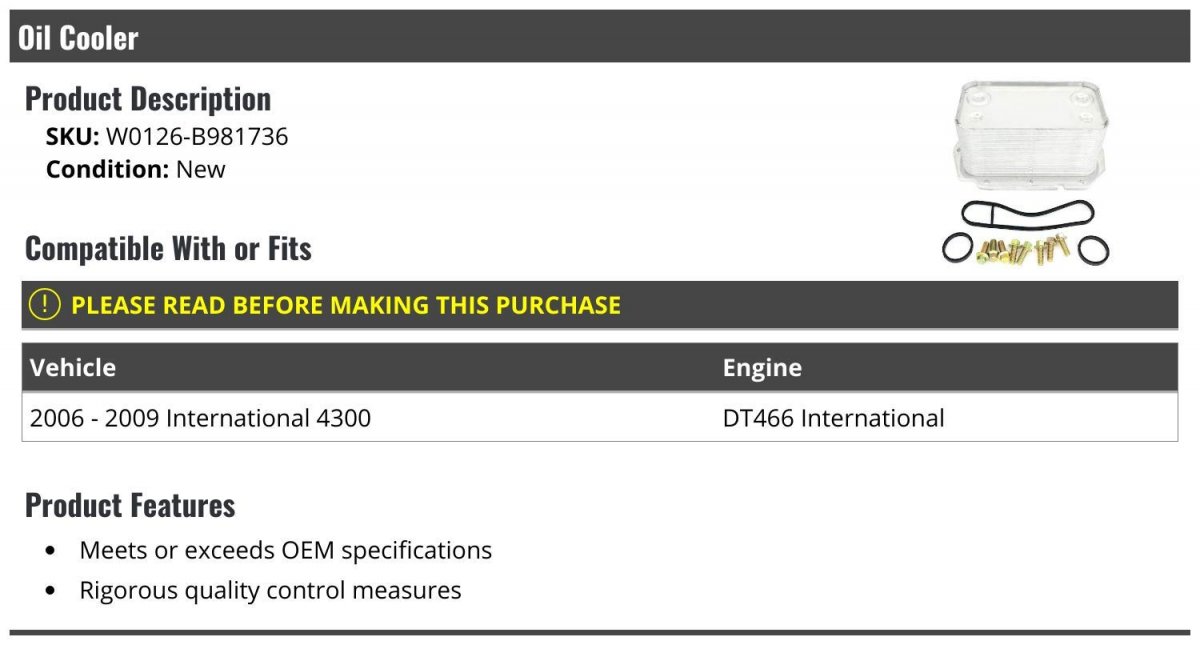The image size is (1200, 645).
Task: Click the right O-ring in product image
Action: [x=1093, y=250]
